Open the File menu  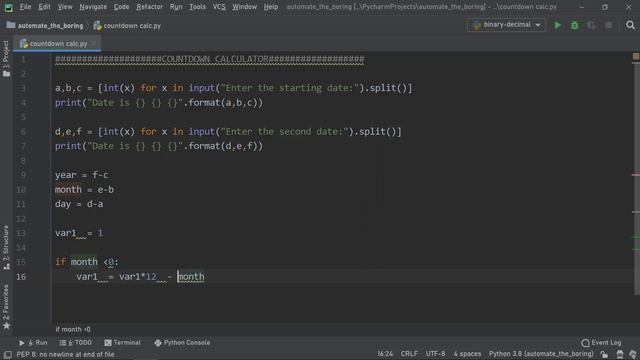pos(25,7)
